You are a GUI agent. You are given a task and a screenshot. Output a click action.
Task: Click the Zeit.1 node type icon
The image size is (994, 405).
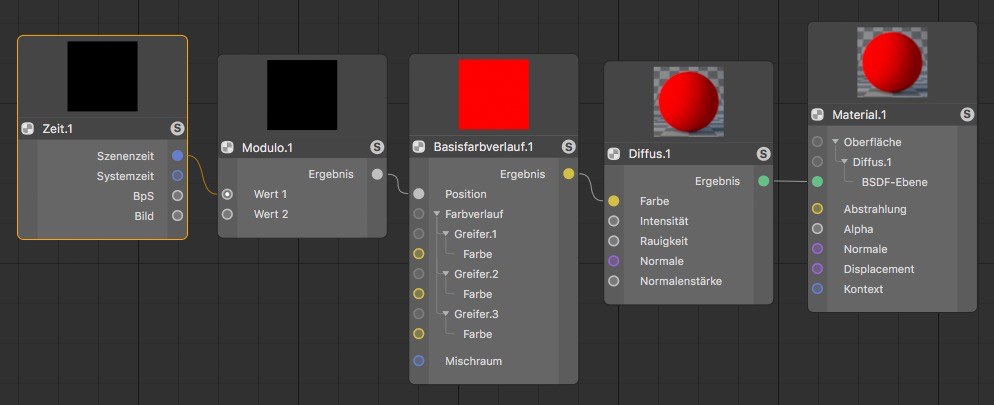coord(27,129)
